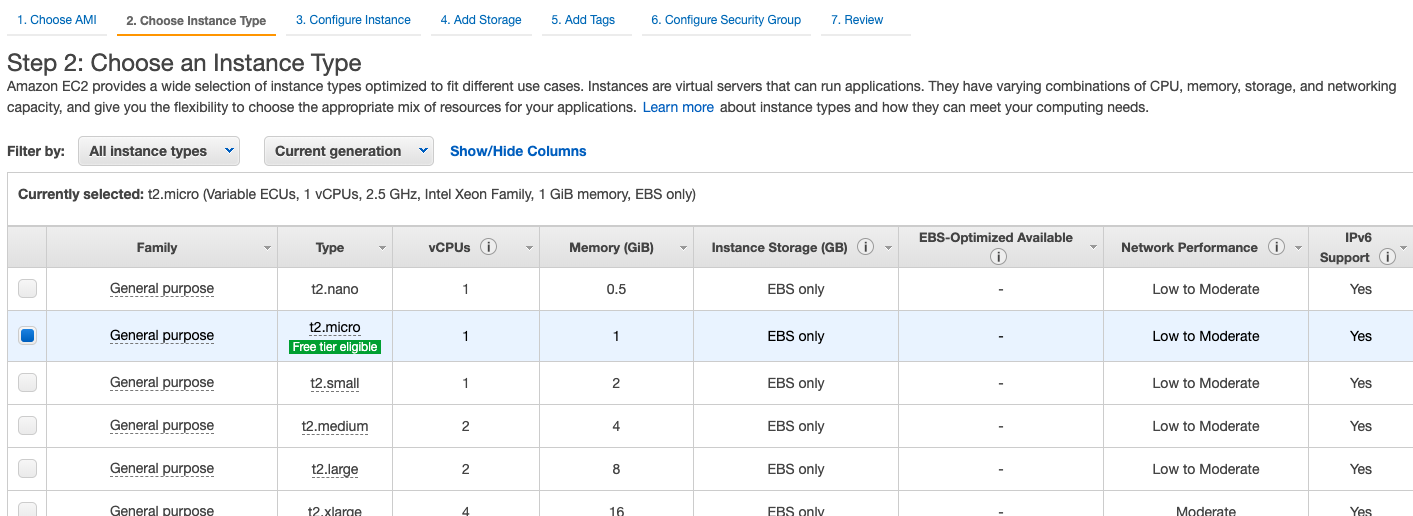Open the Family column sort arrow

click(x=267, y=248)
